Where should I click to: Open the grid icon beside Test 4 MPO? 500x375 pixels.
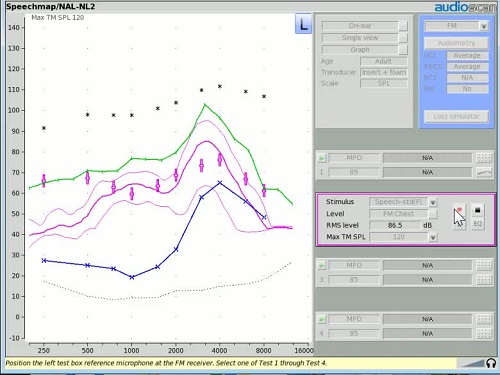click(x=484, y=319)
